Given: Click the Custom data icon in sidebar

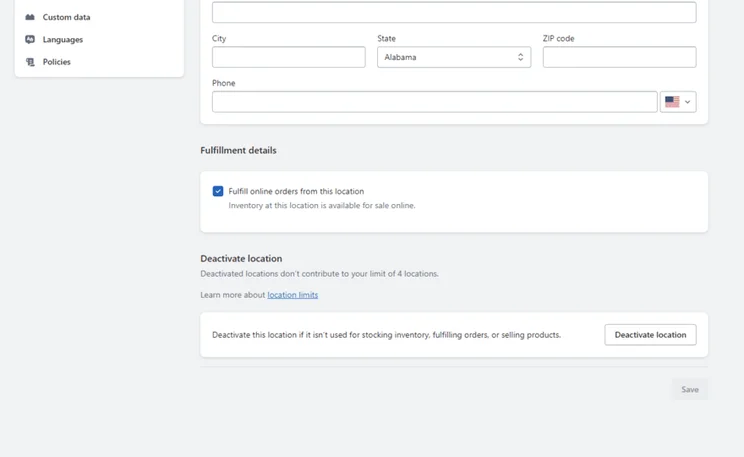Looking at the screenshot, I should point(30,17).
